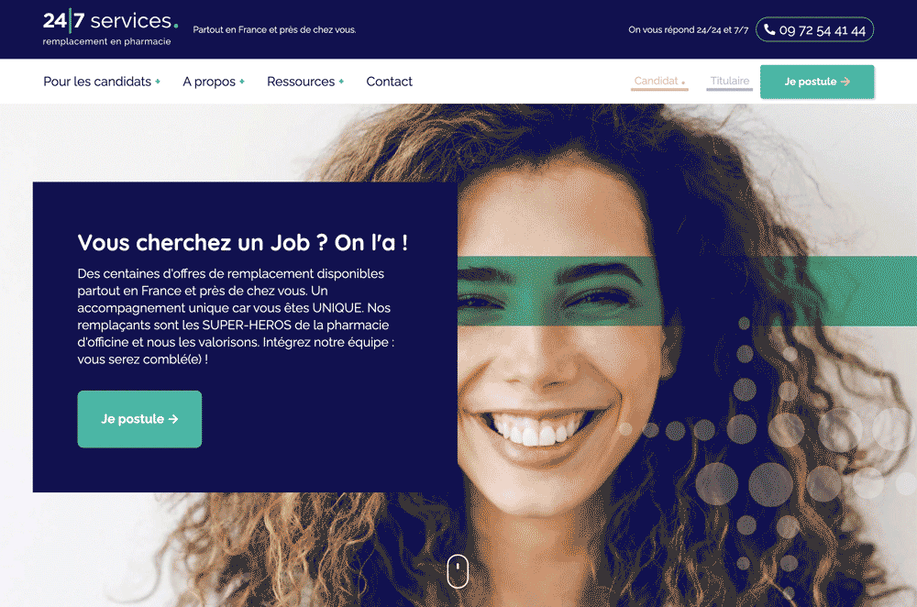Screen dimensions: 917x607
Task: Click the remplacement en pharmacie tagline
Action: pyautogui.click(x=106, y=42)
